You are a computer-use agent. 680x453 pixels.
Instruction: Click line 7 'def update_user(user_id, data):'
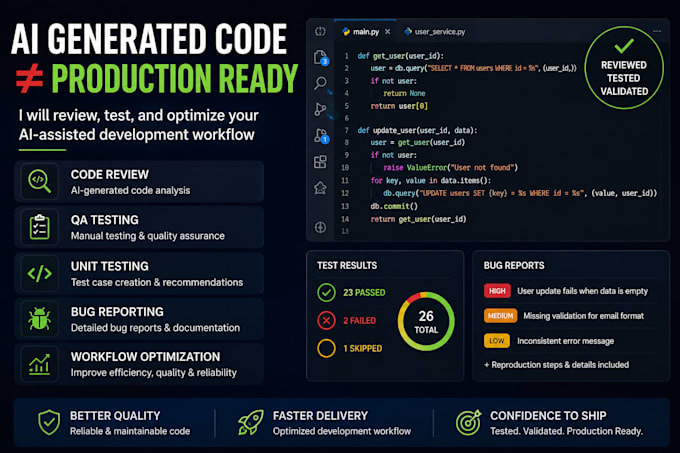(417, 130)
